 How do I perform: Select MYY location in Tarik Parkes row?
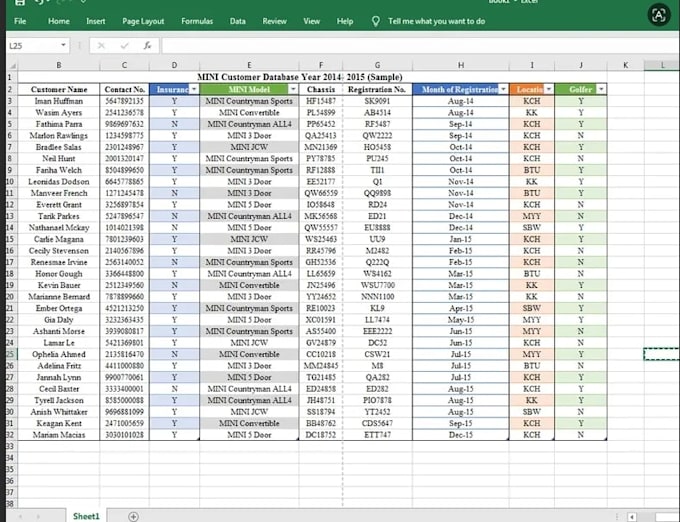point(532,216)
